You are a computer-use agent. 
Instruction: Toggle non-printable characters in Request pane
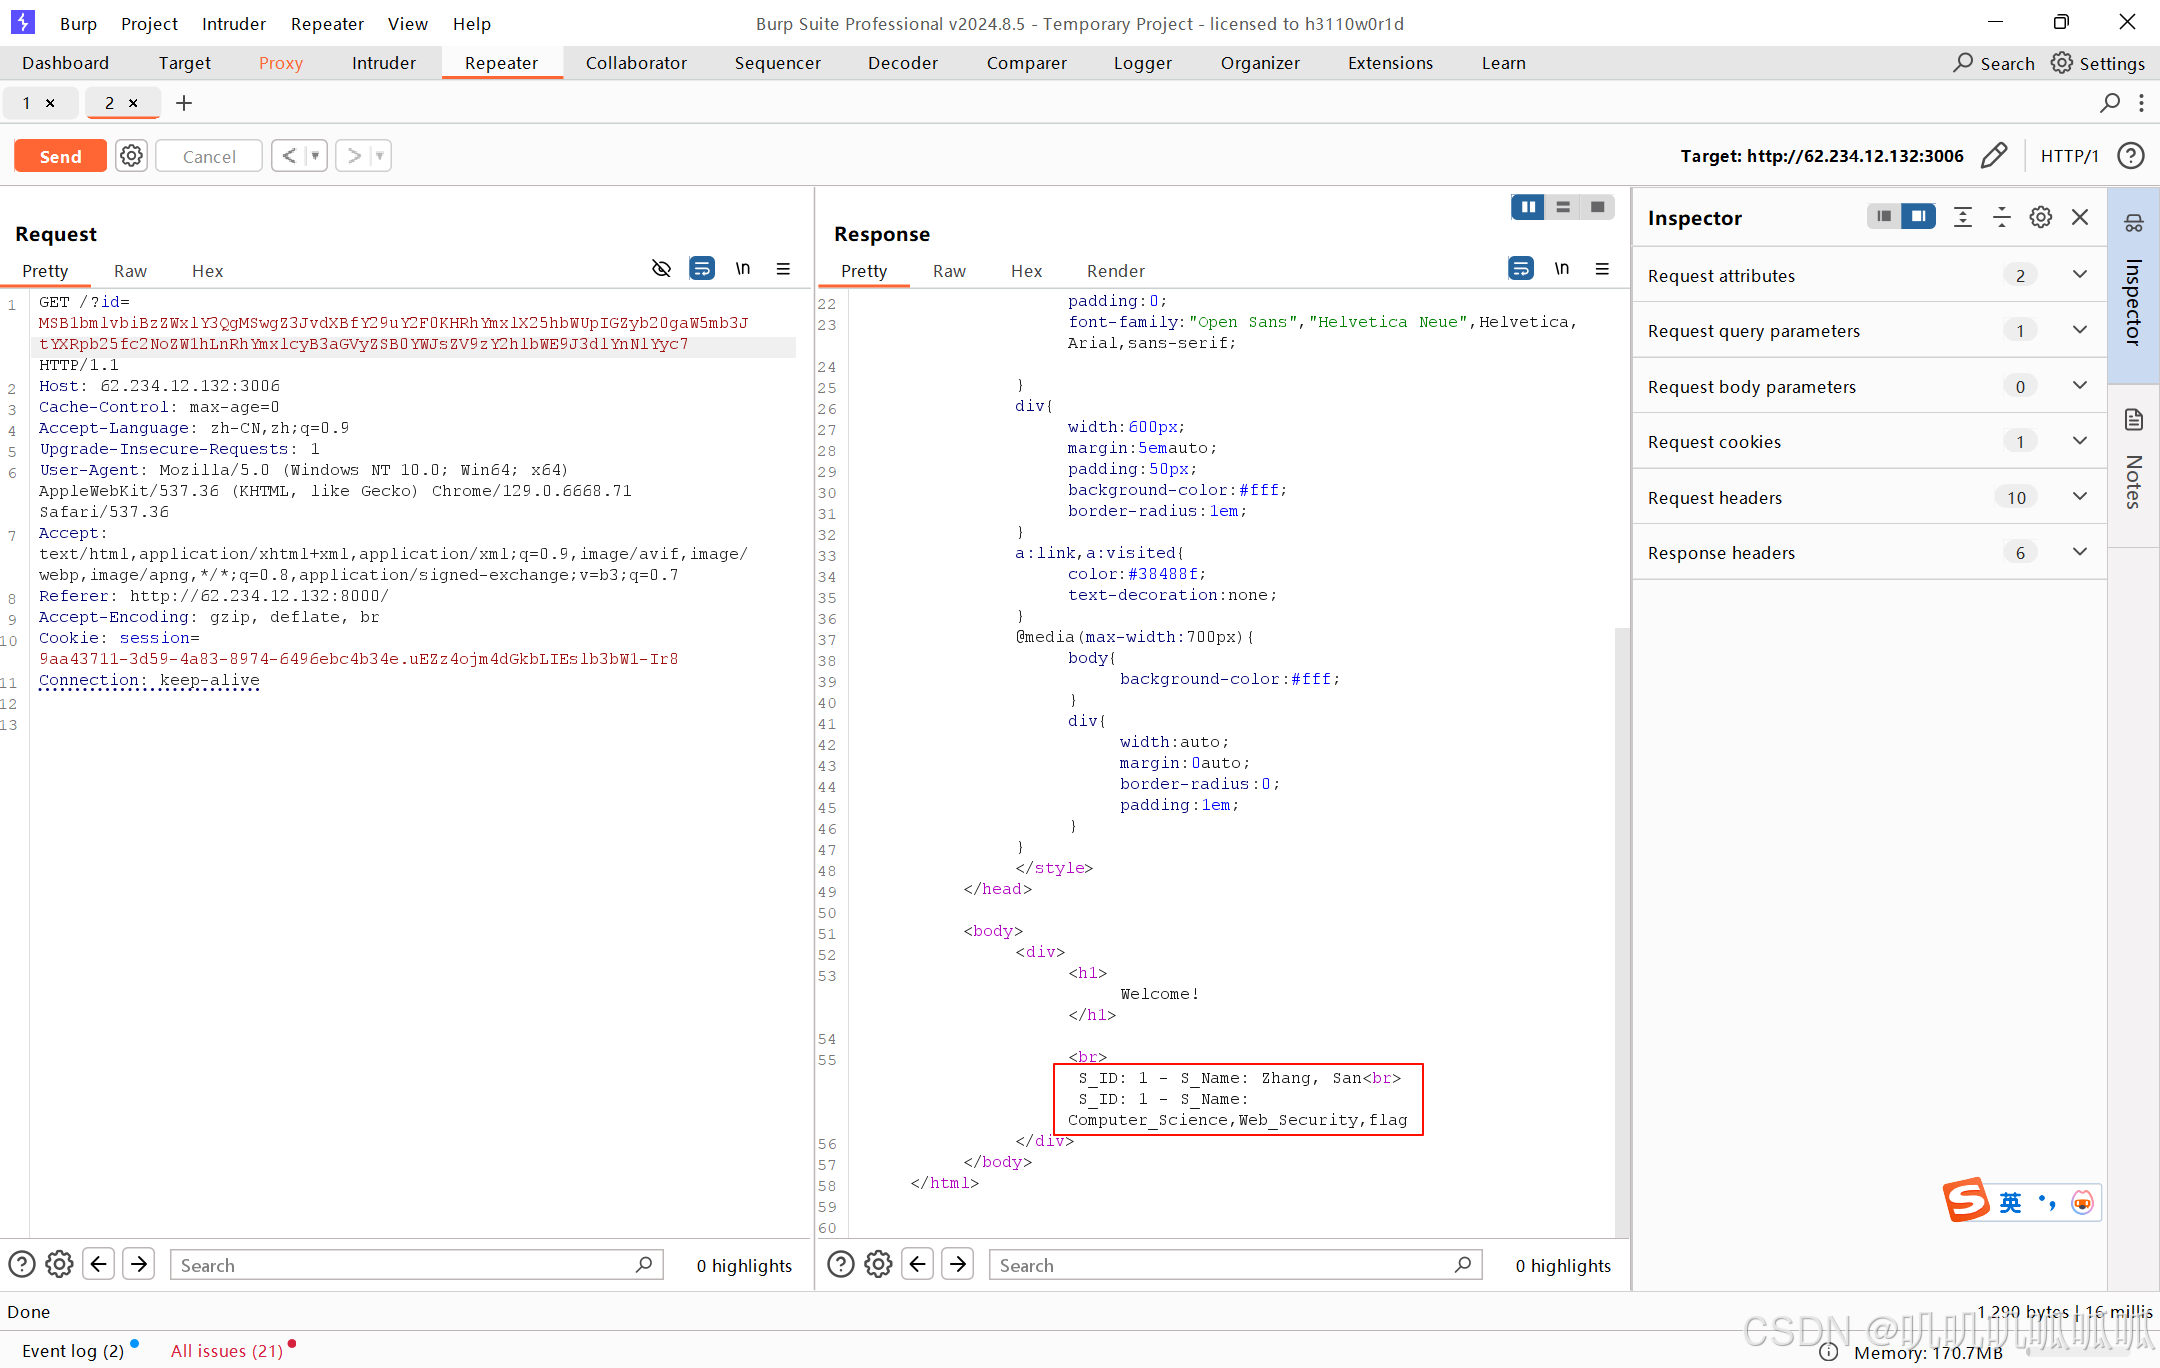[x=742, y=269]
